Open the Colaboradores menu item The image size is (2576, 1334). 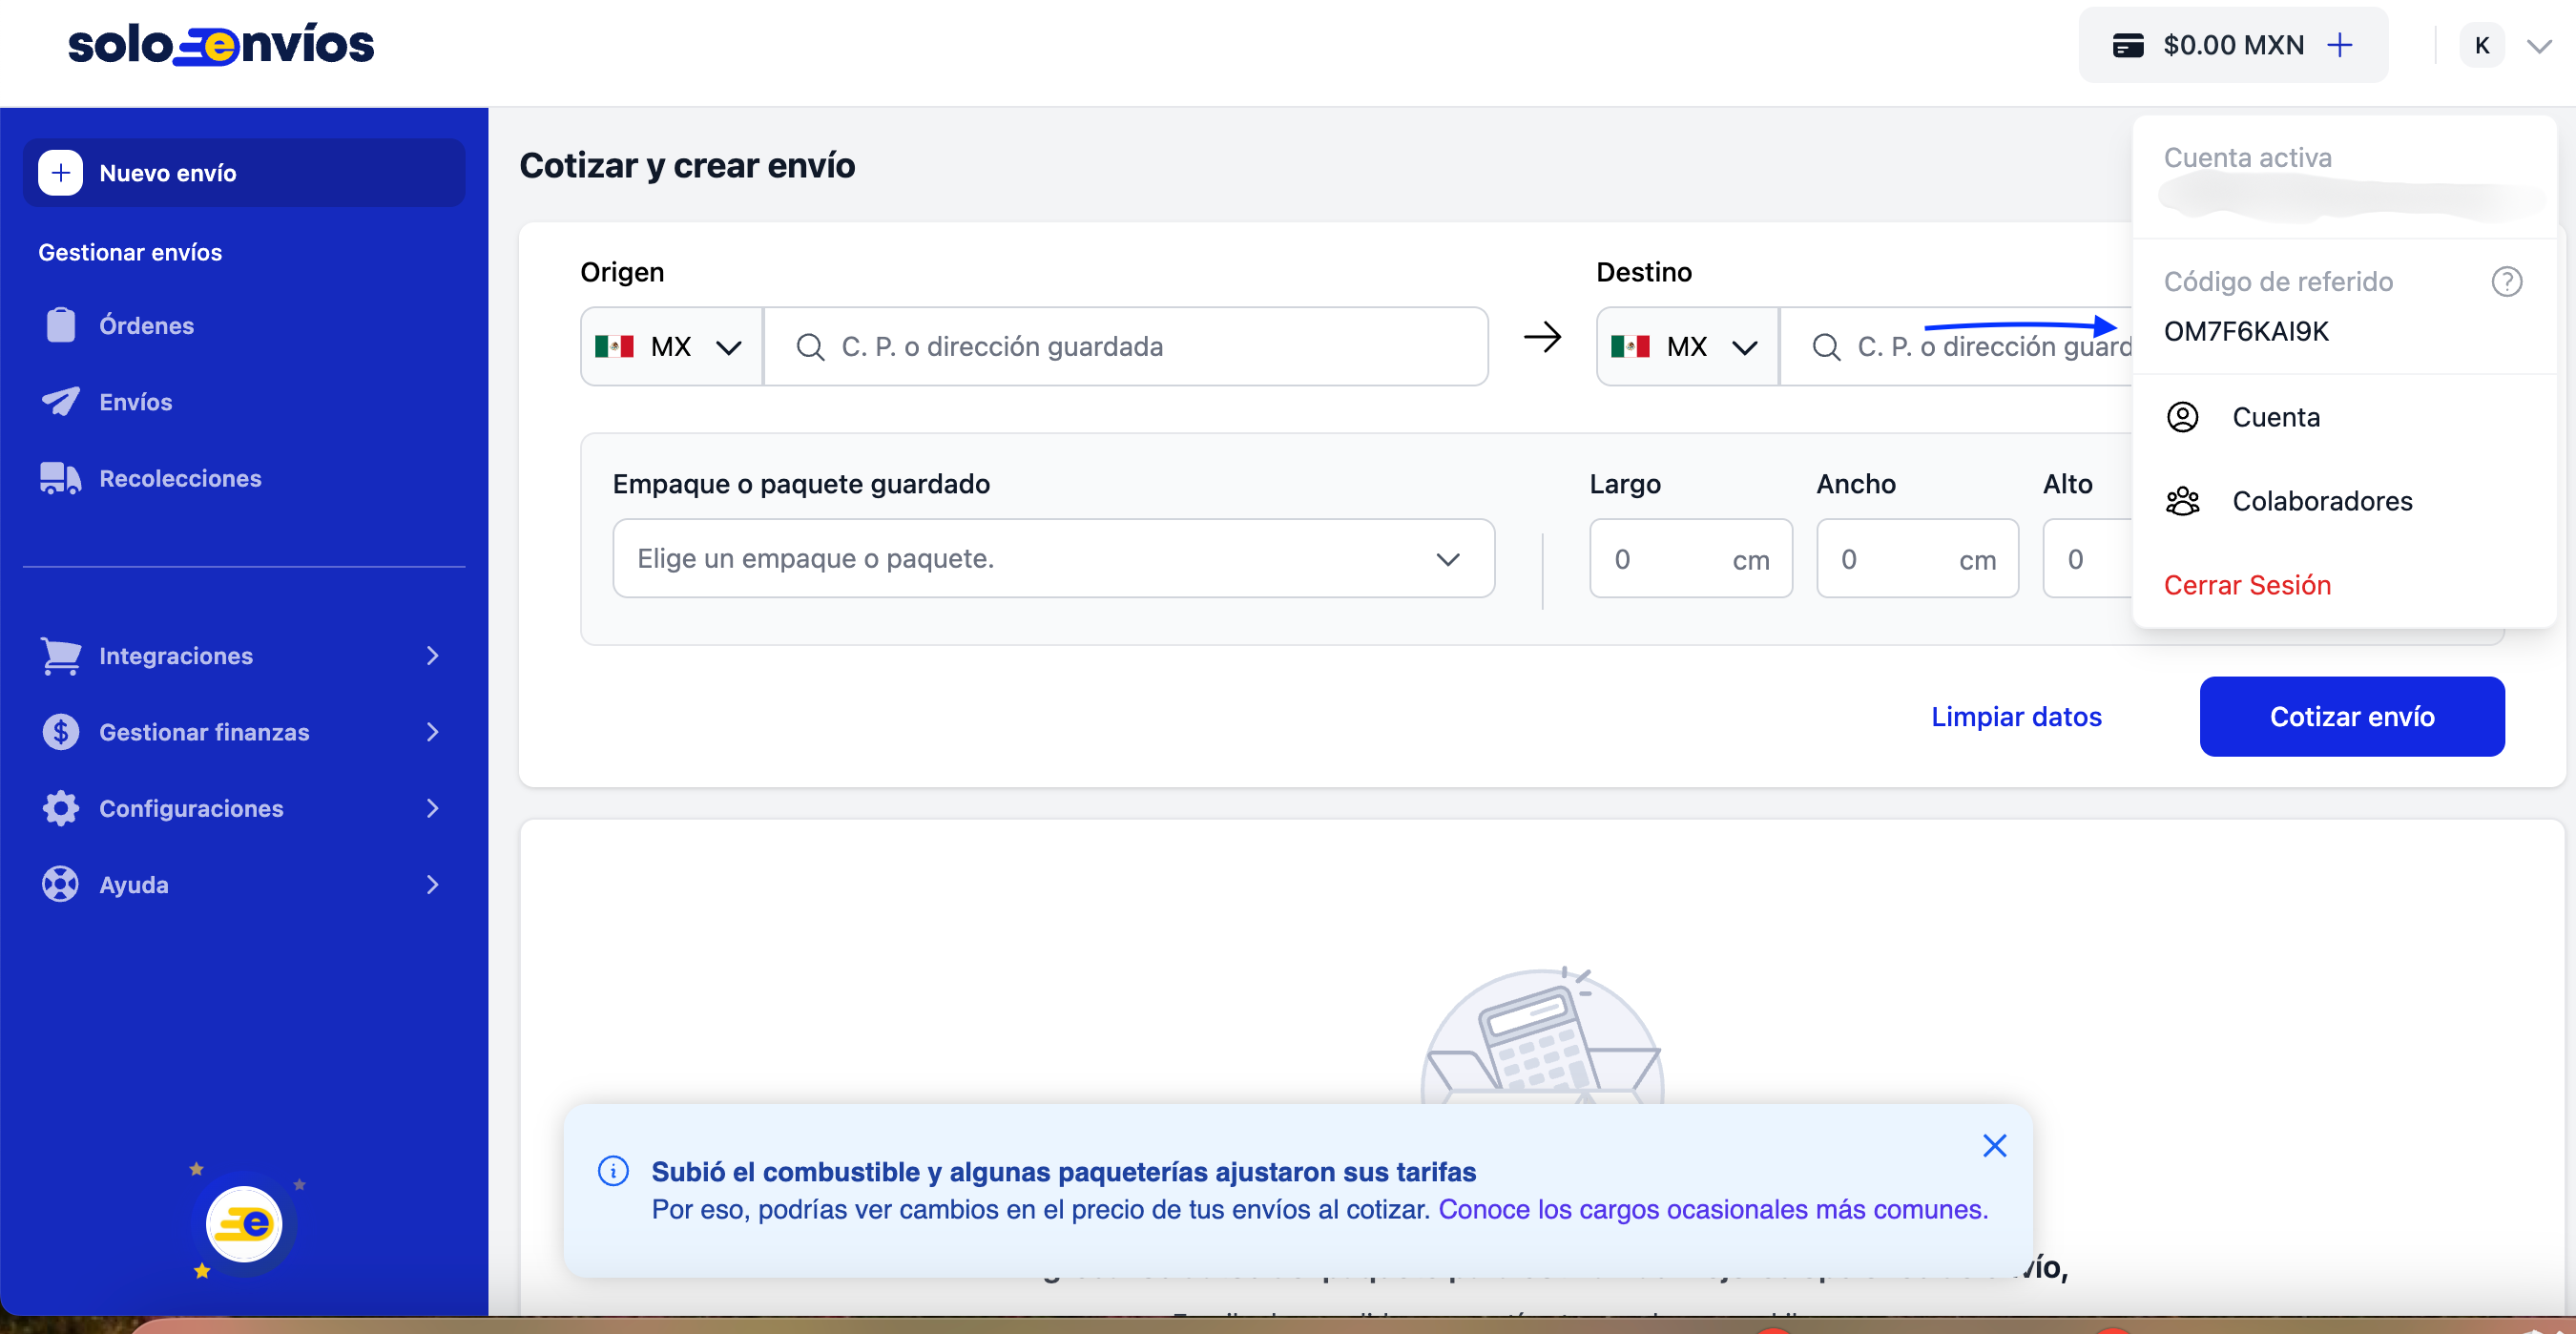tap(2321, 501)
